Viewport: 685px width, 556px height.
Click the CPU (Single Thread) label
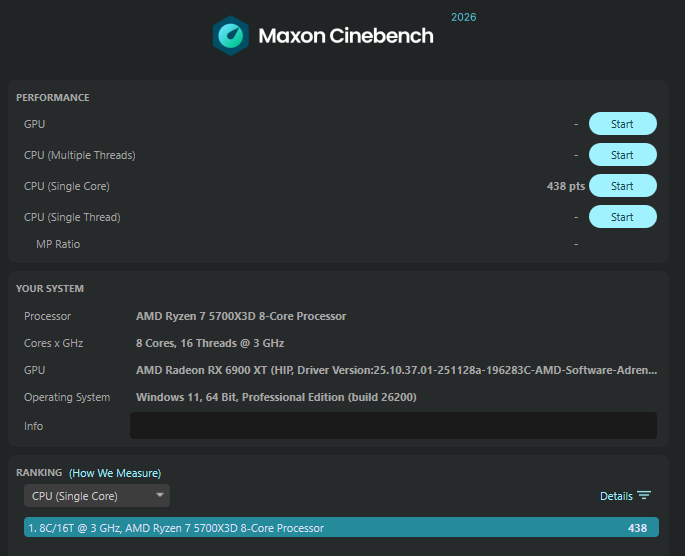72,218
